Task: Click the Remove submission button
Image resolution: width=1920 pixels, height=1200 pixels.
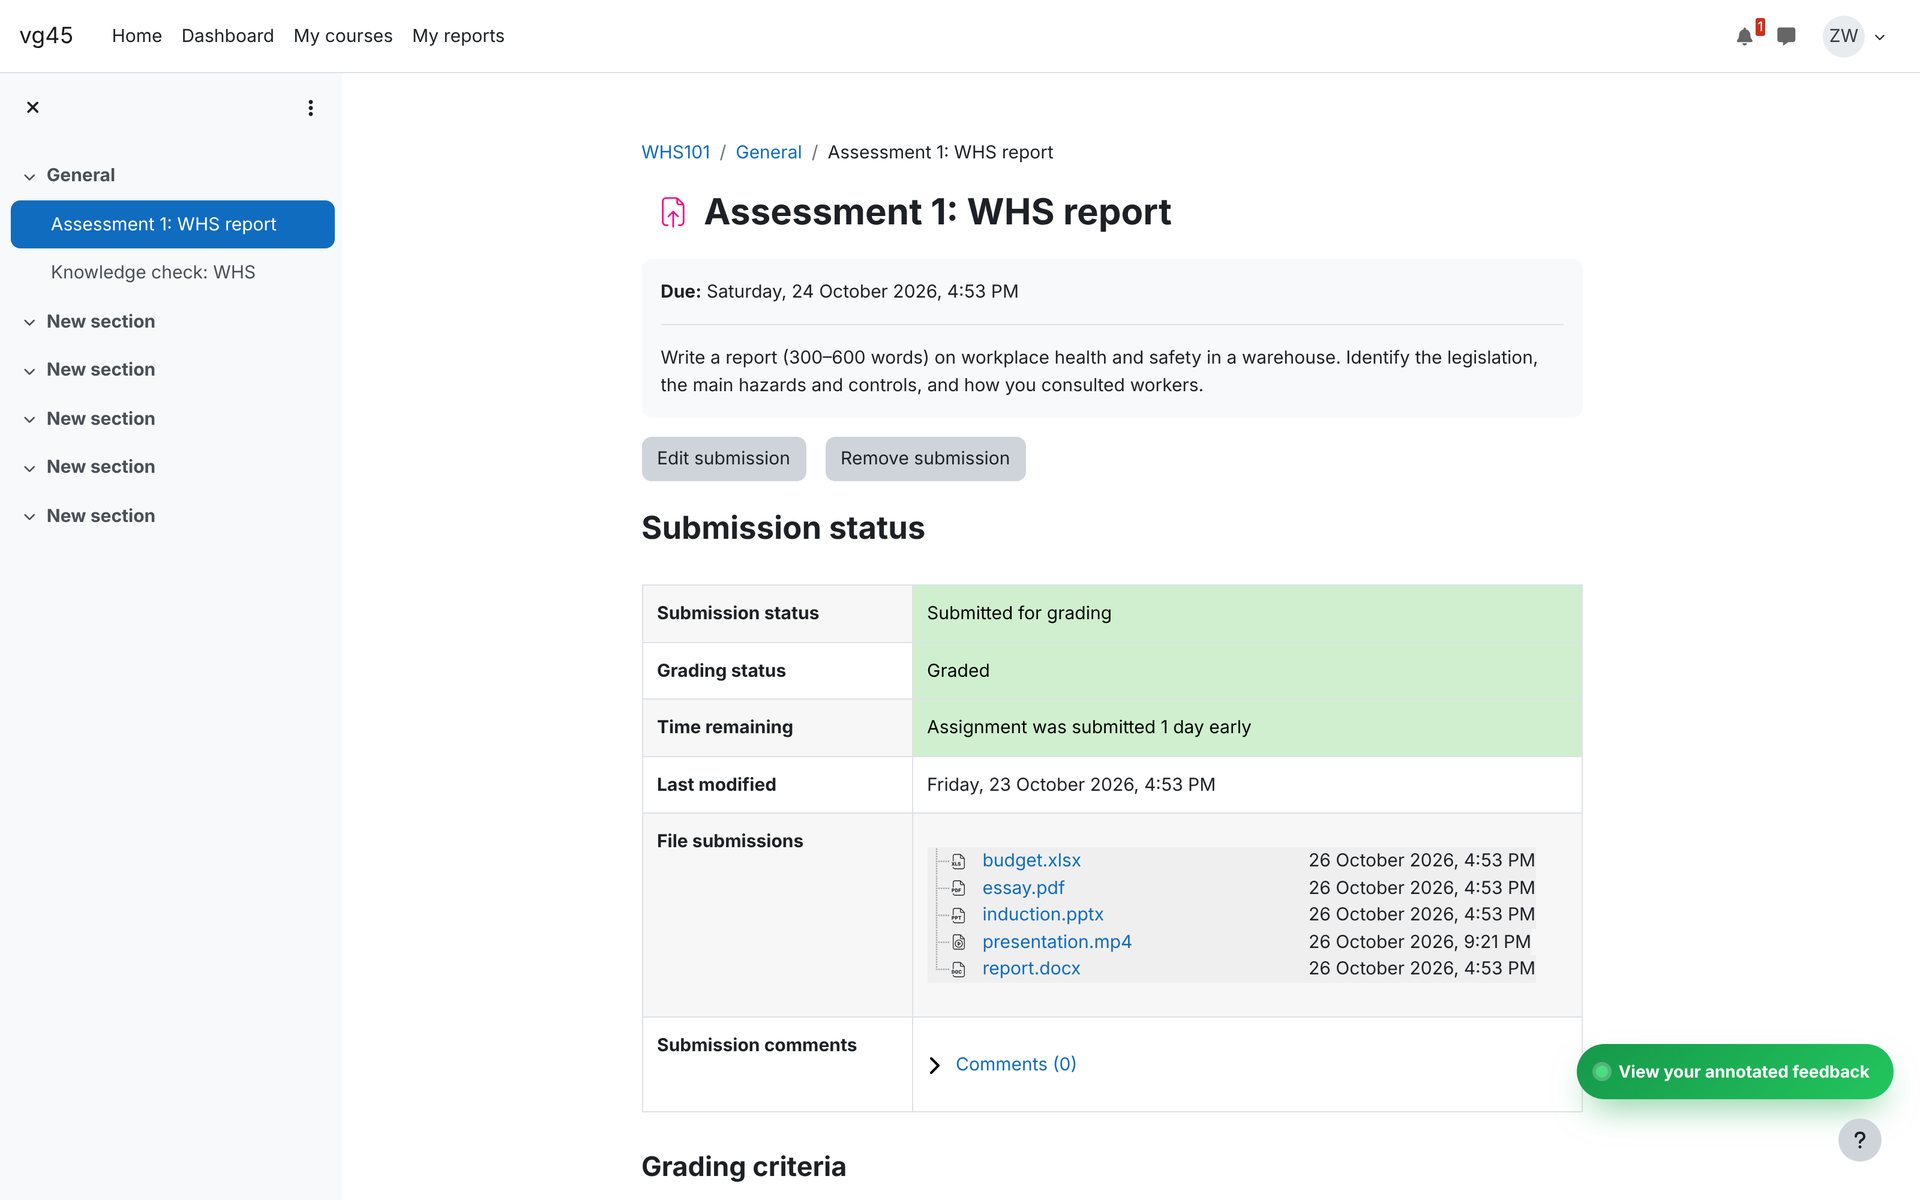Action: [925, 458]
